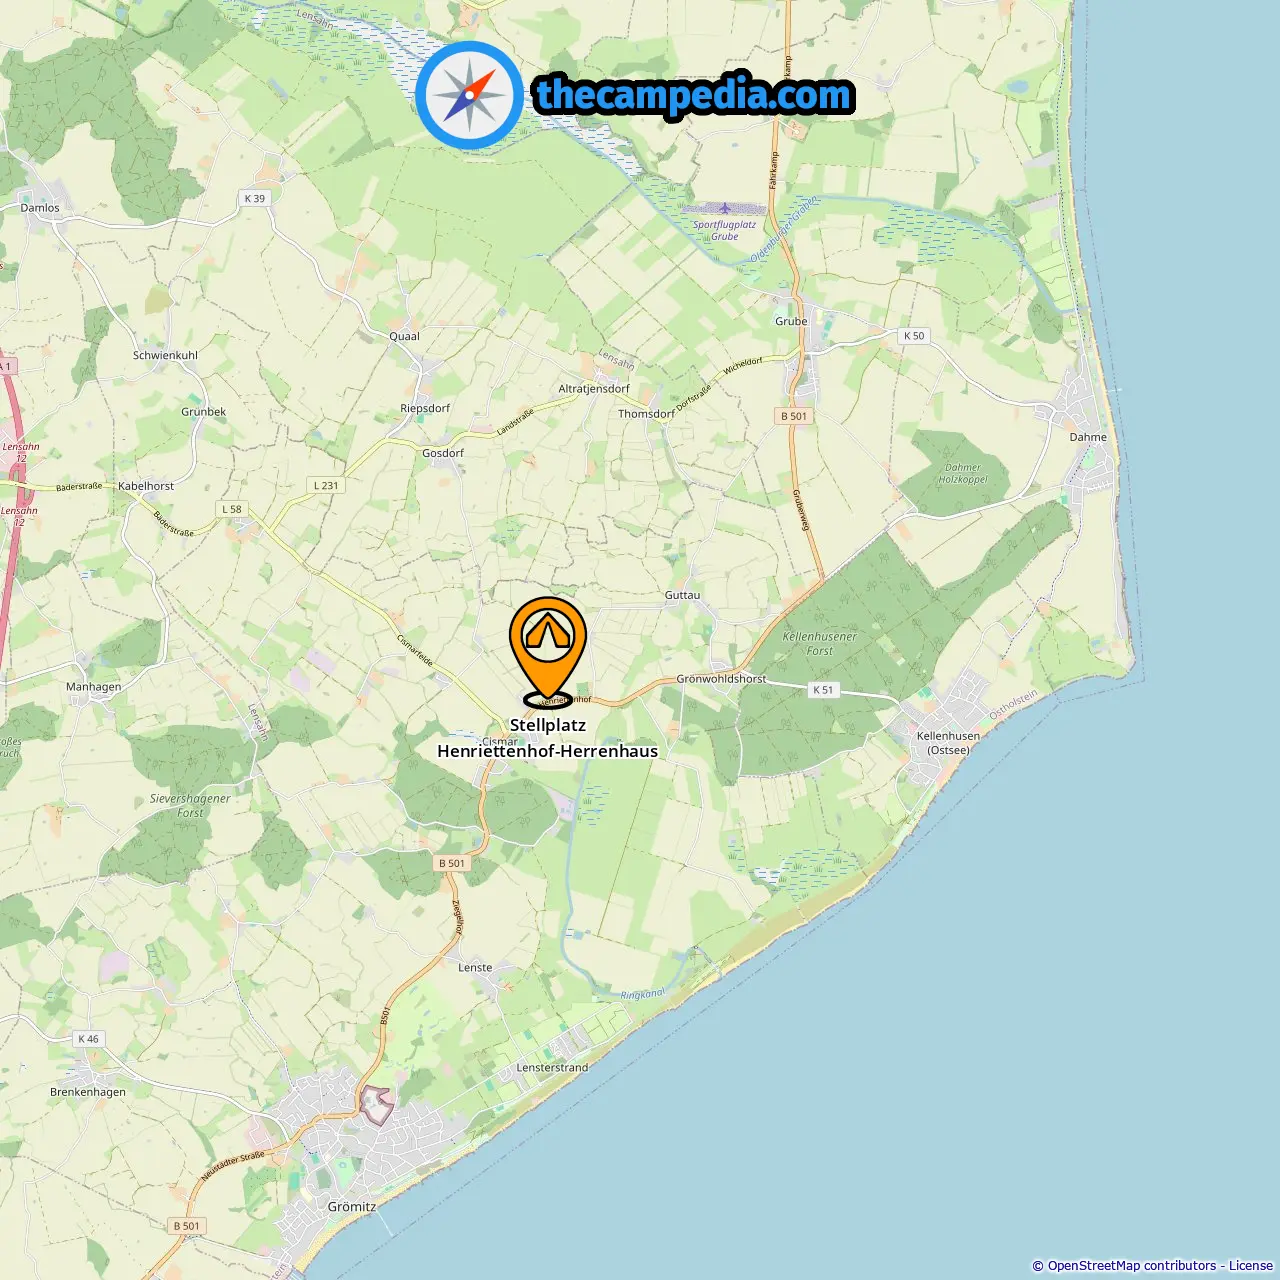Click the Sportflugplatz Grube airfield icon

pyautogui.click(x=725, y=208)
